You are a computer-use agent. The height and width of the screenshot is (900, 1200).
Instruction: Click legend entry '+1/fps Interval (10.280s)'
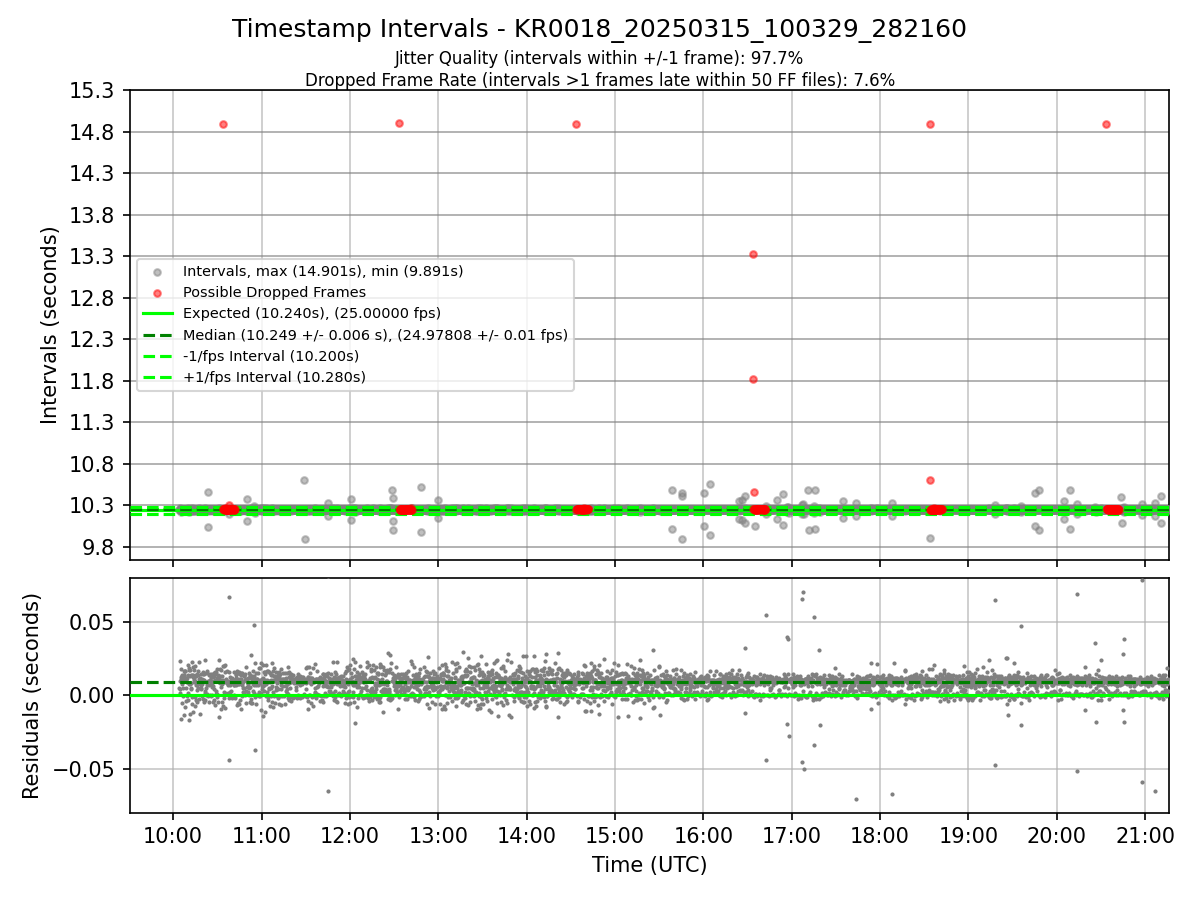pos(273,377)
